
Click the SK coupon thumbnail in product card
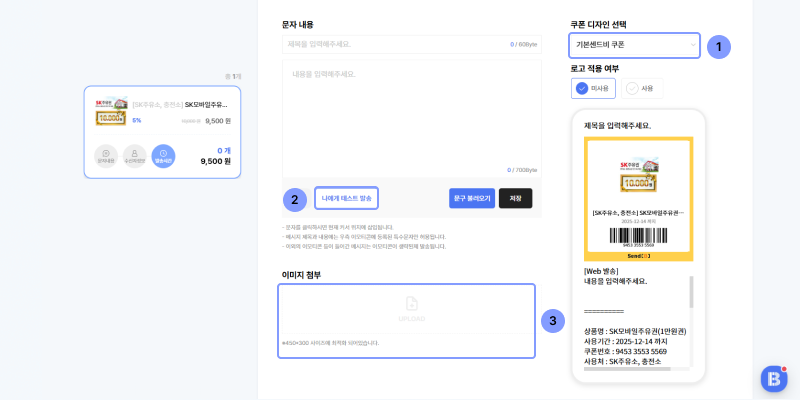[x=110, y=111]
